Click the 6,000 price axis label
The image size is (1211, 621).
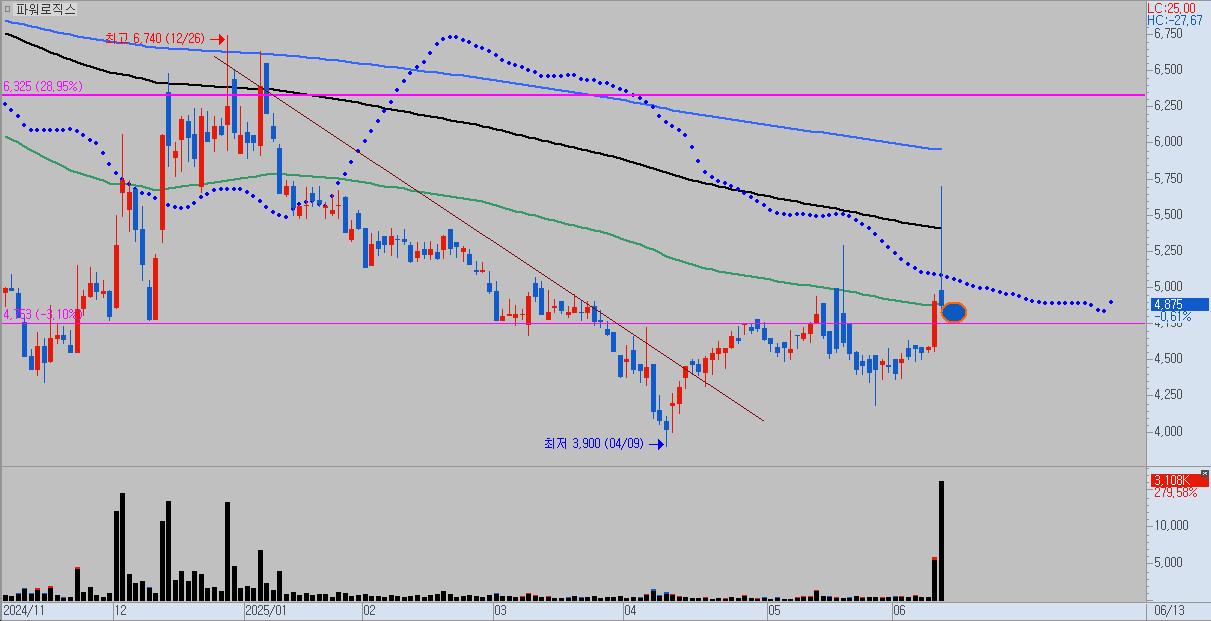(1168, 142)
